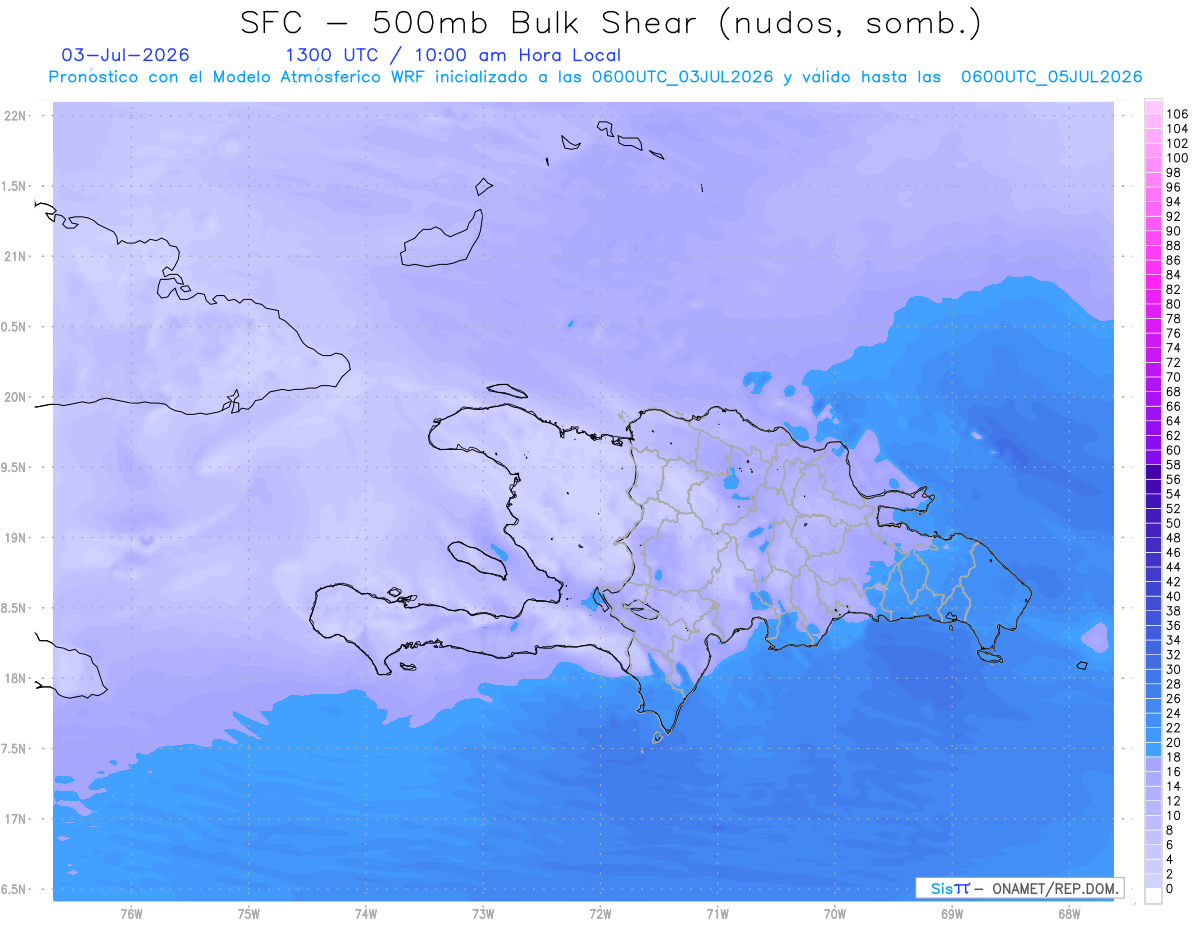Click the '18N' latitude label
This screenshot has height=927, width=1200.
click(15, 678)
